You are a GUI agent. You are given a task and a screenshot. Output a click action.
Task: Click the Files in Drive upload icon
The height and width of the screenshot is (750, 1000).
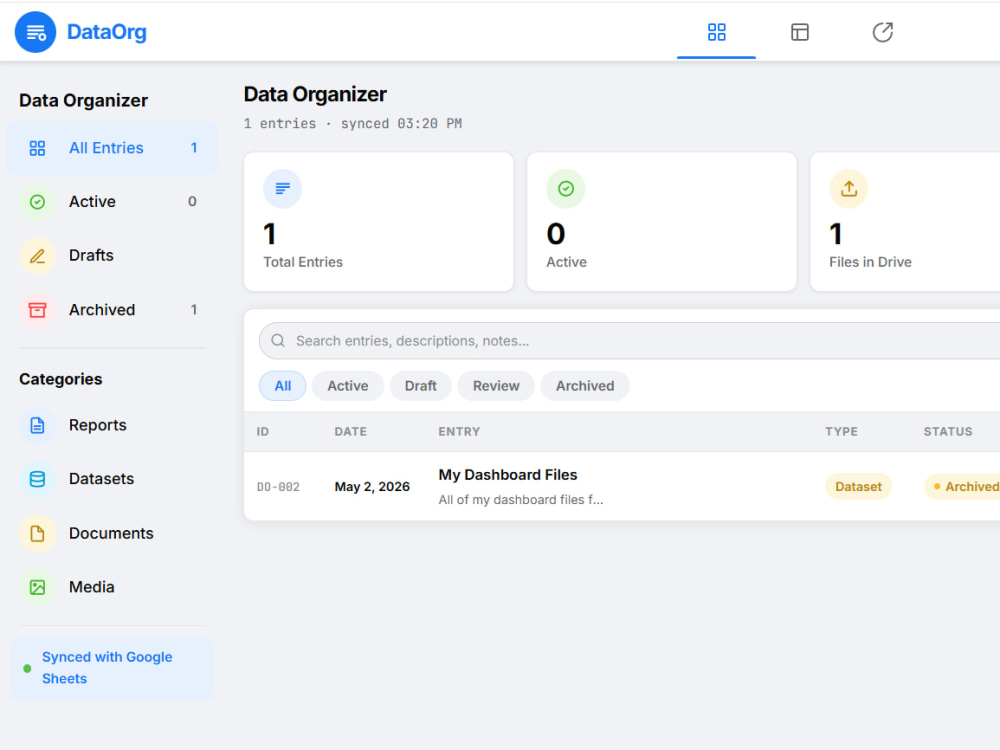tap(849, 189)
